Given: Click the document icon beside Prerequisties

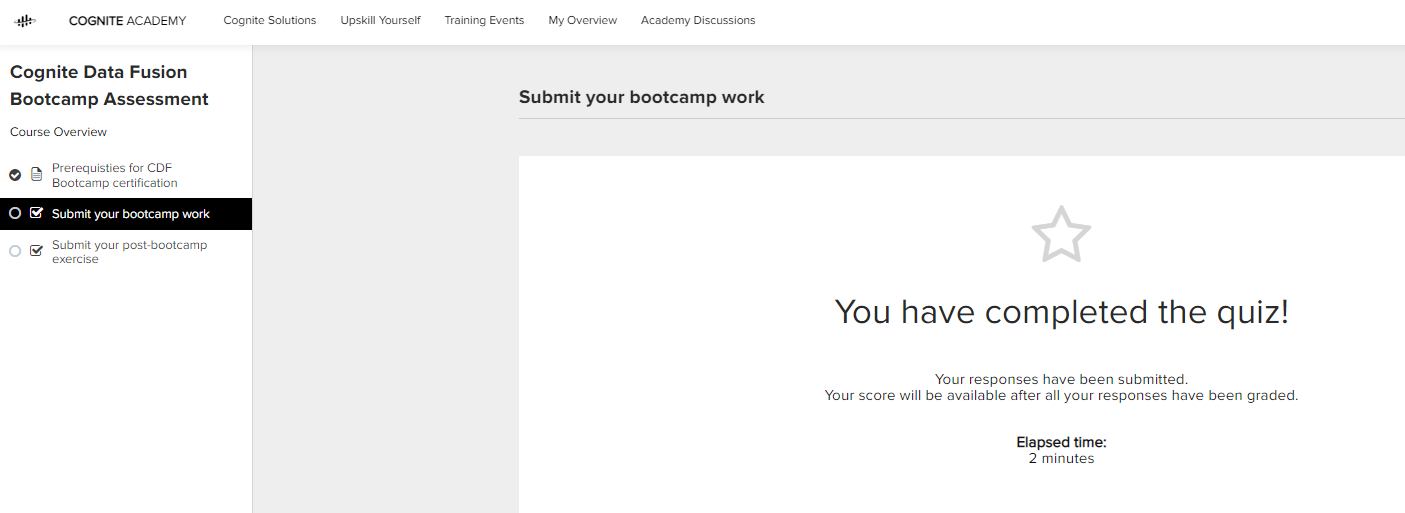Looking at the screenshot, I should tap(37, 175).
